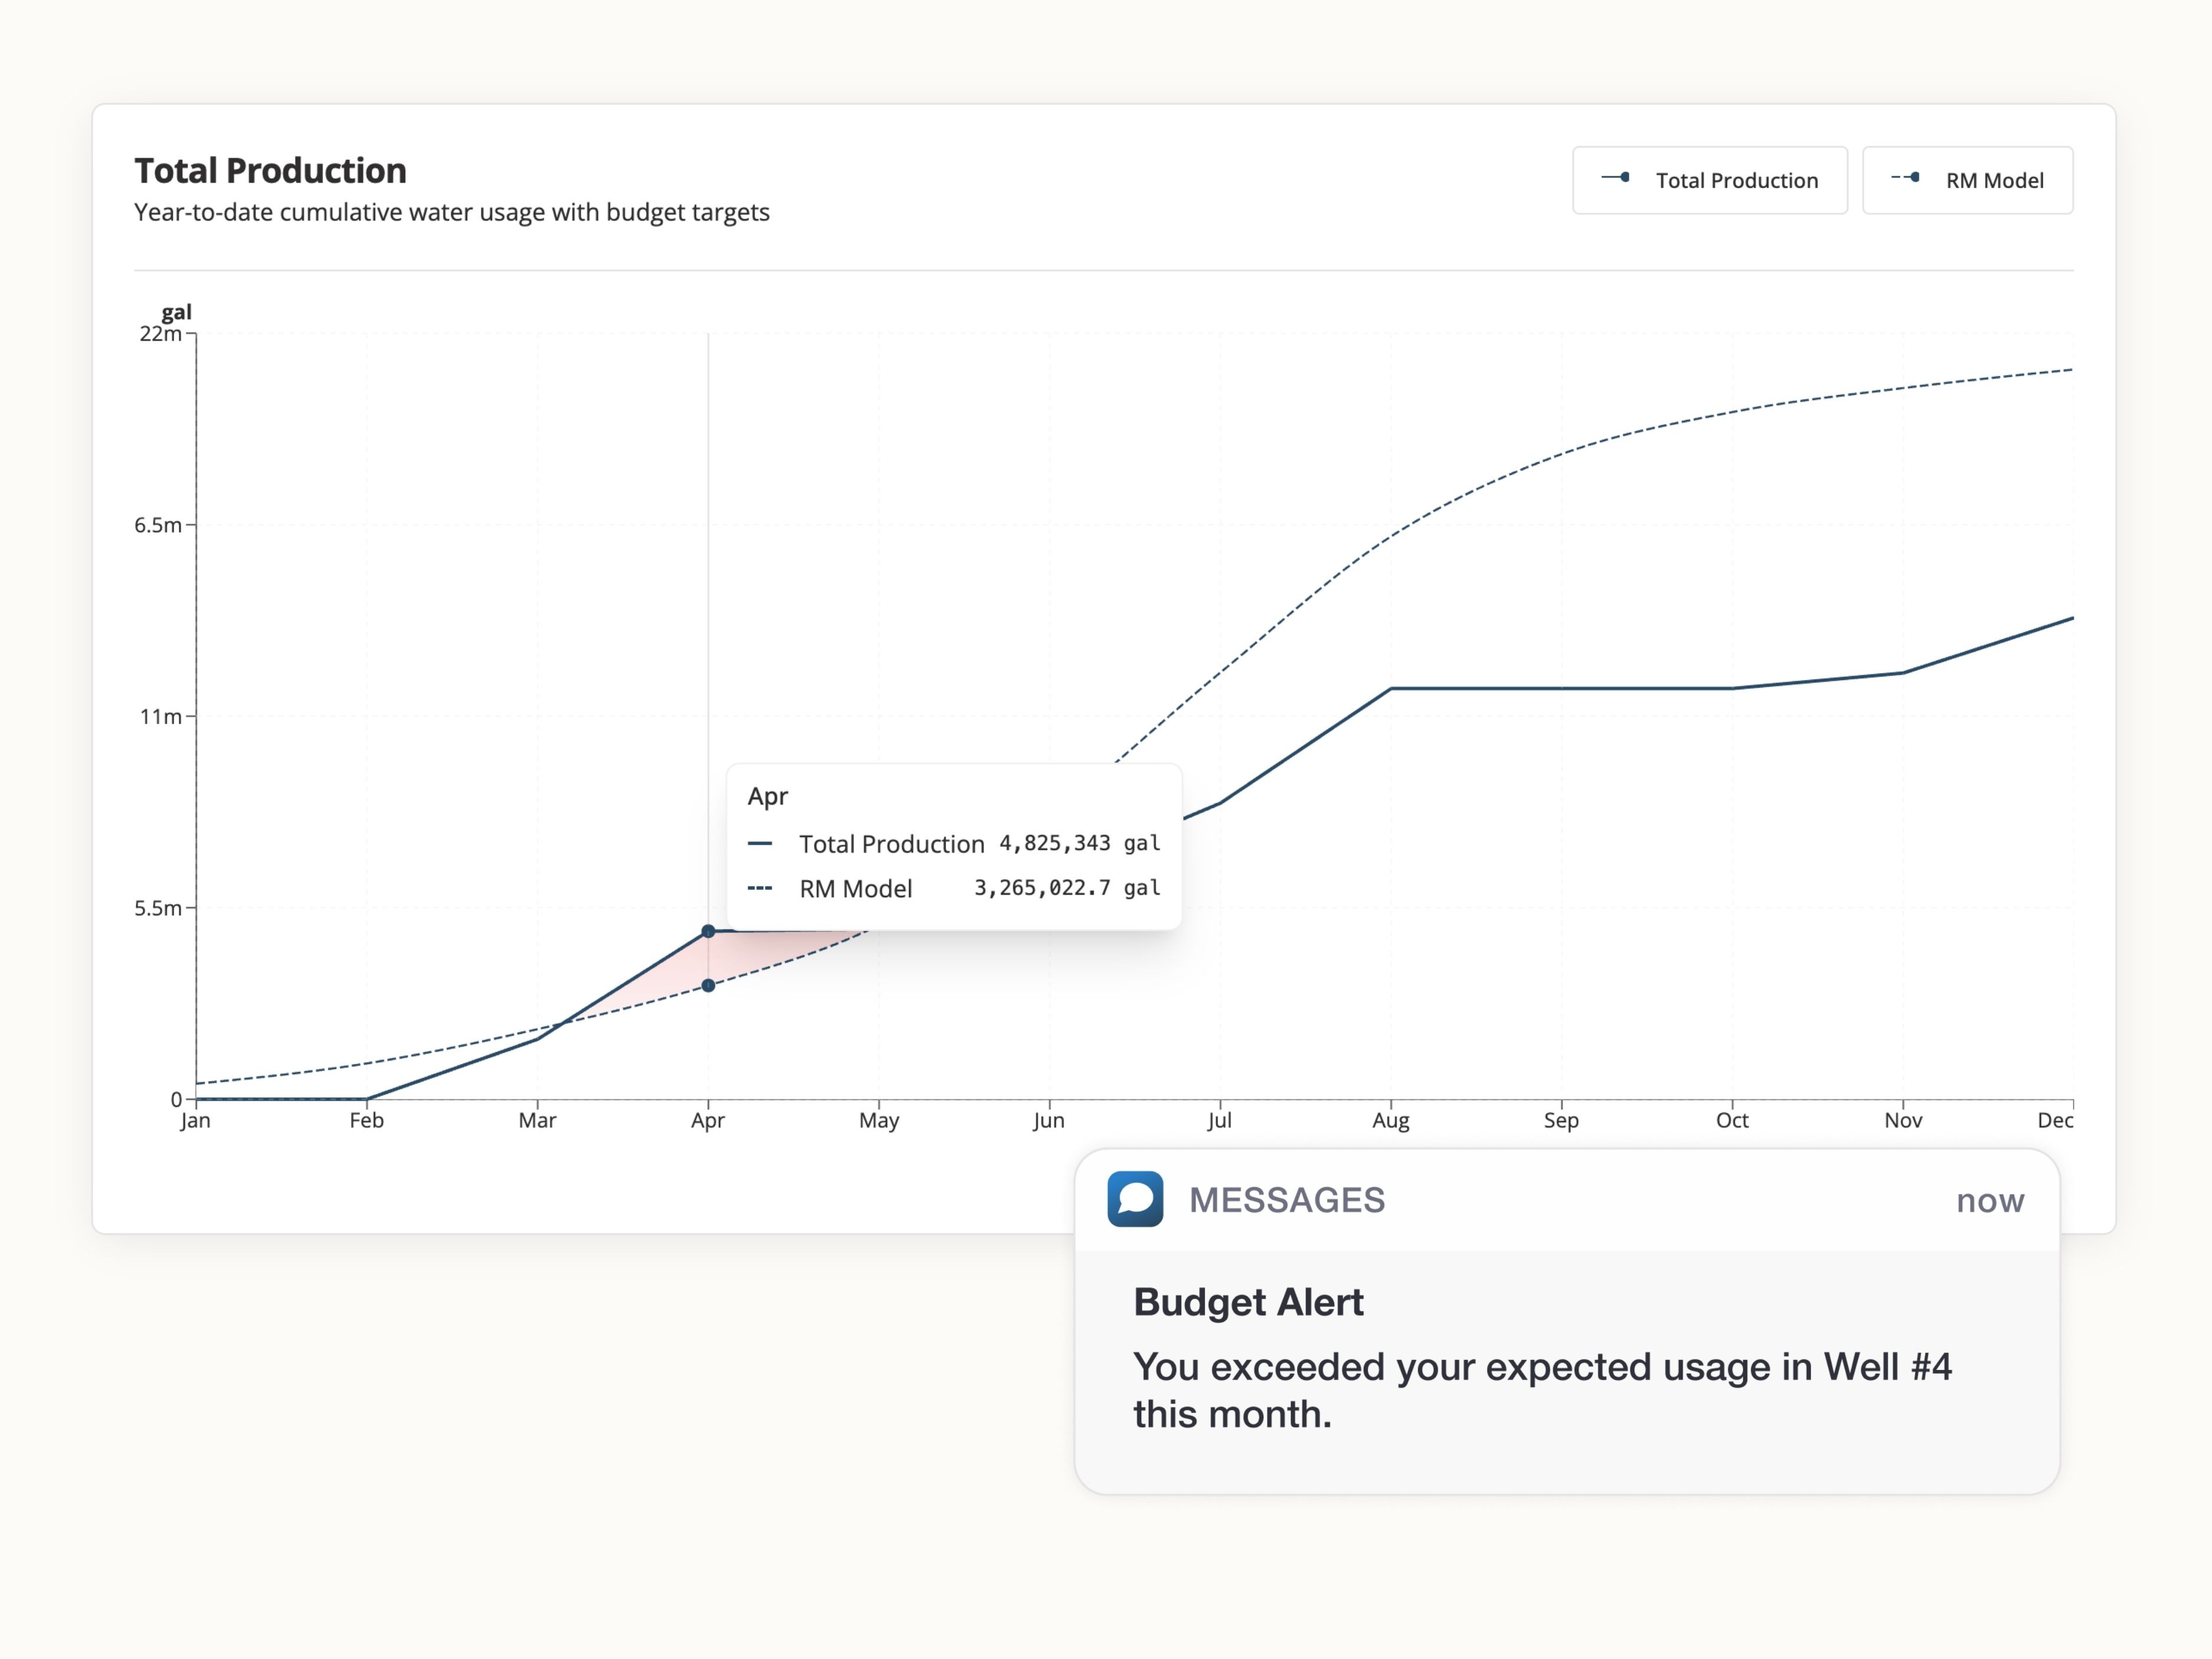The width and height of the screenshot is (2212, 1659).
Task: Click the Messages app icon in notification
Action: (1135, 1199)
